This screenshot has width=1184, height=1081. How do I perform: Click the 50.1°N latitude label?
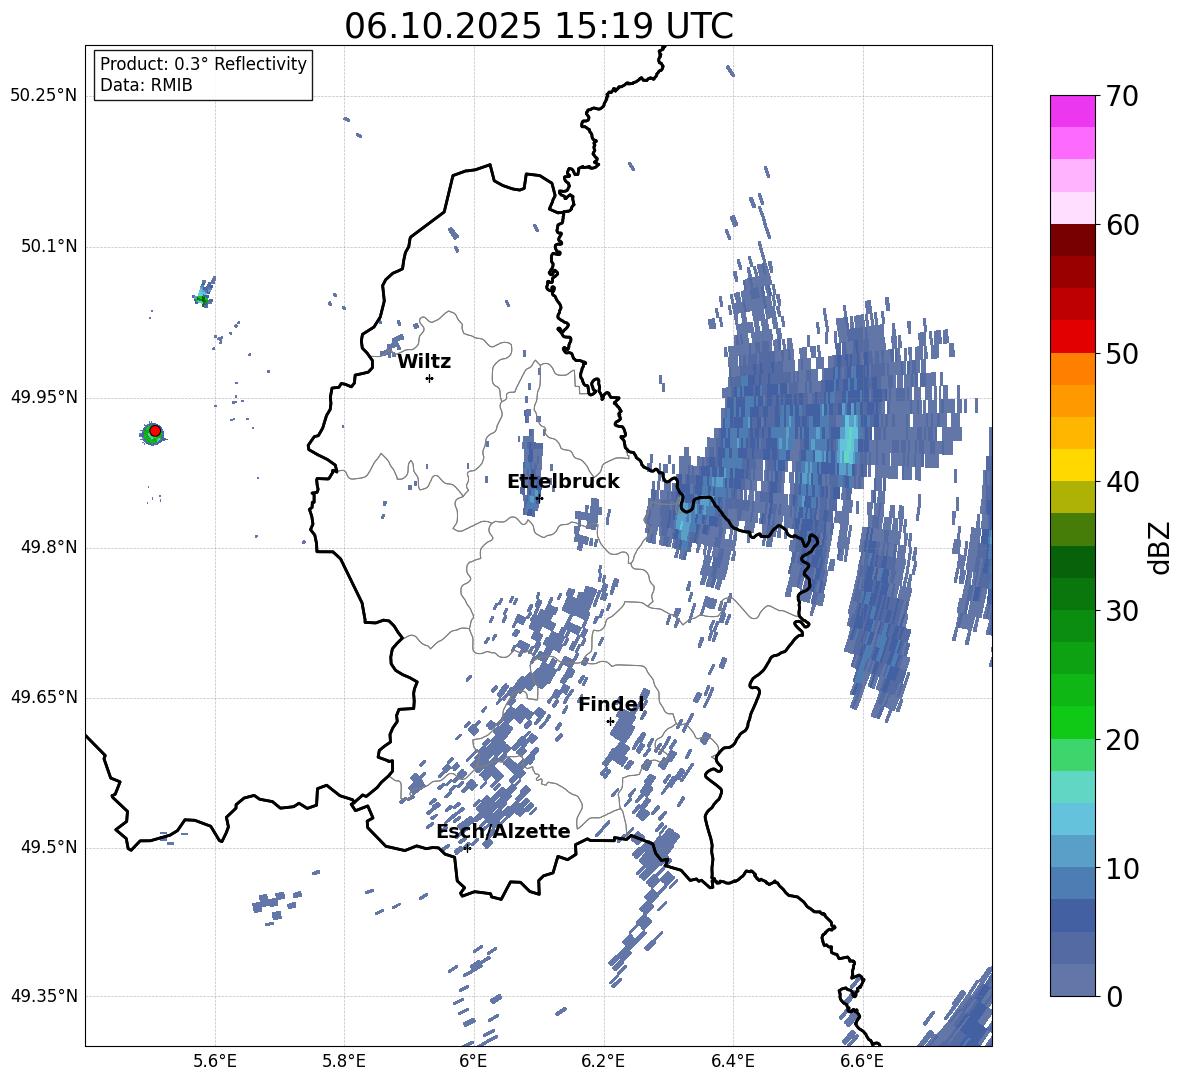[48, 247]
